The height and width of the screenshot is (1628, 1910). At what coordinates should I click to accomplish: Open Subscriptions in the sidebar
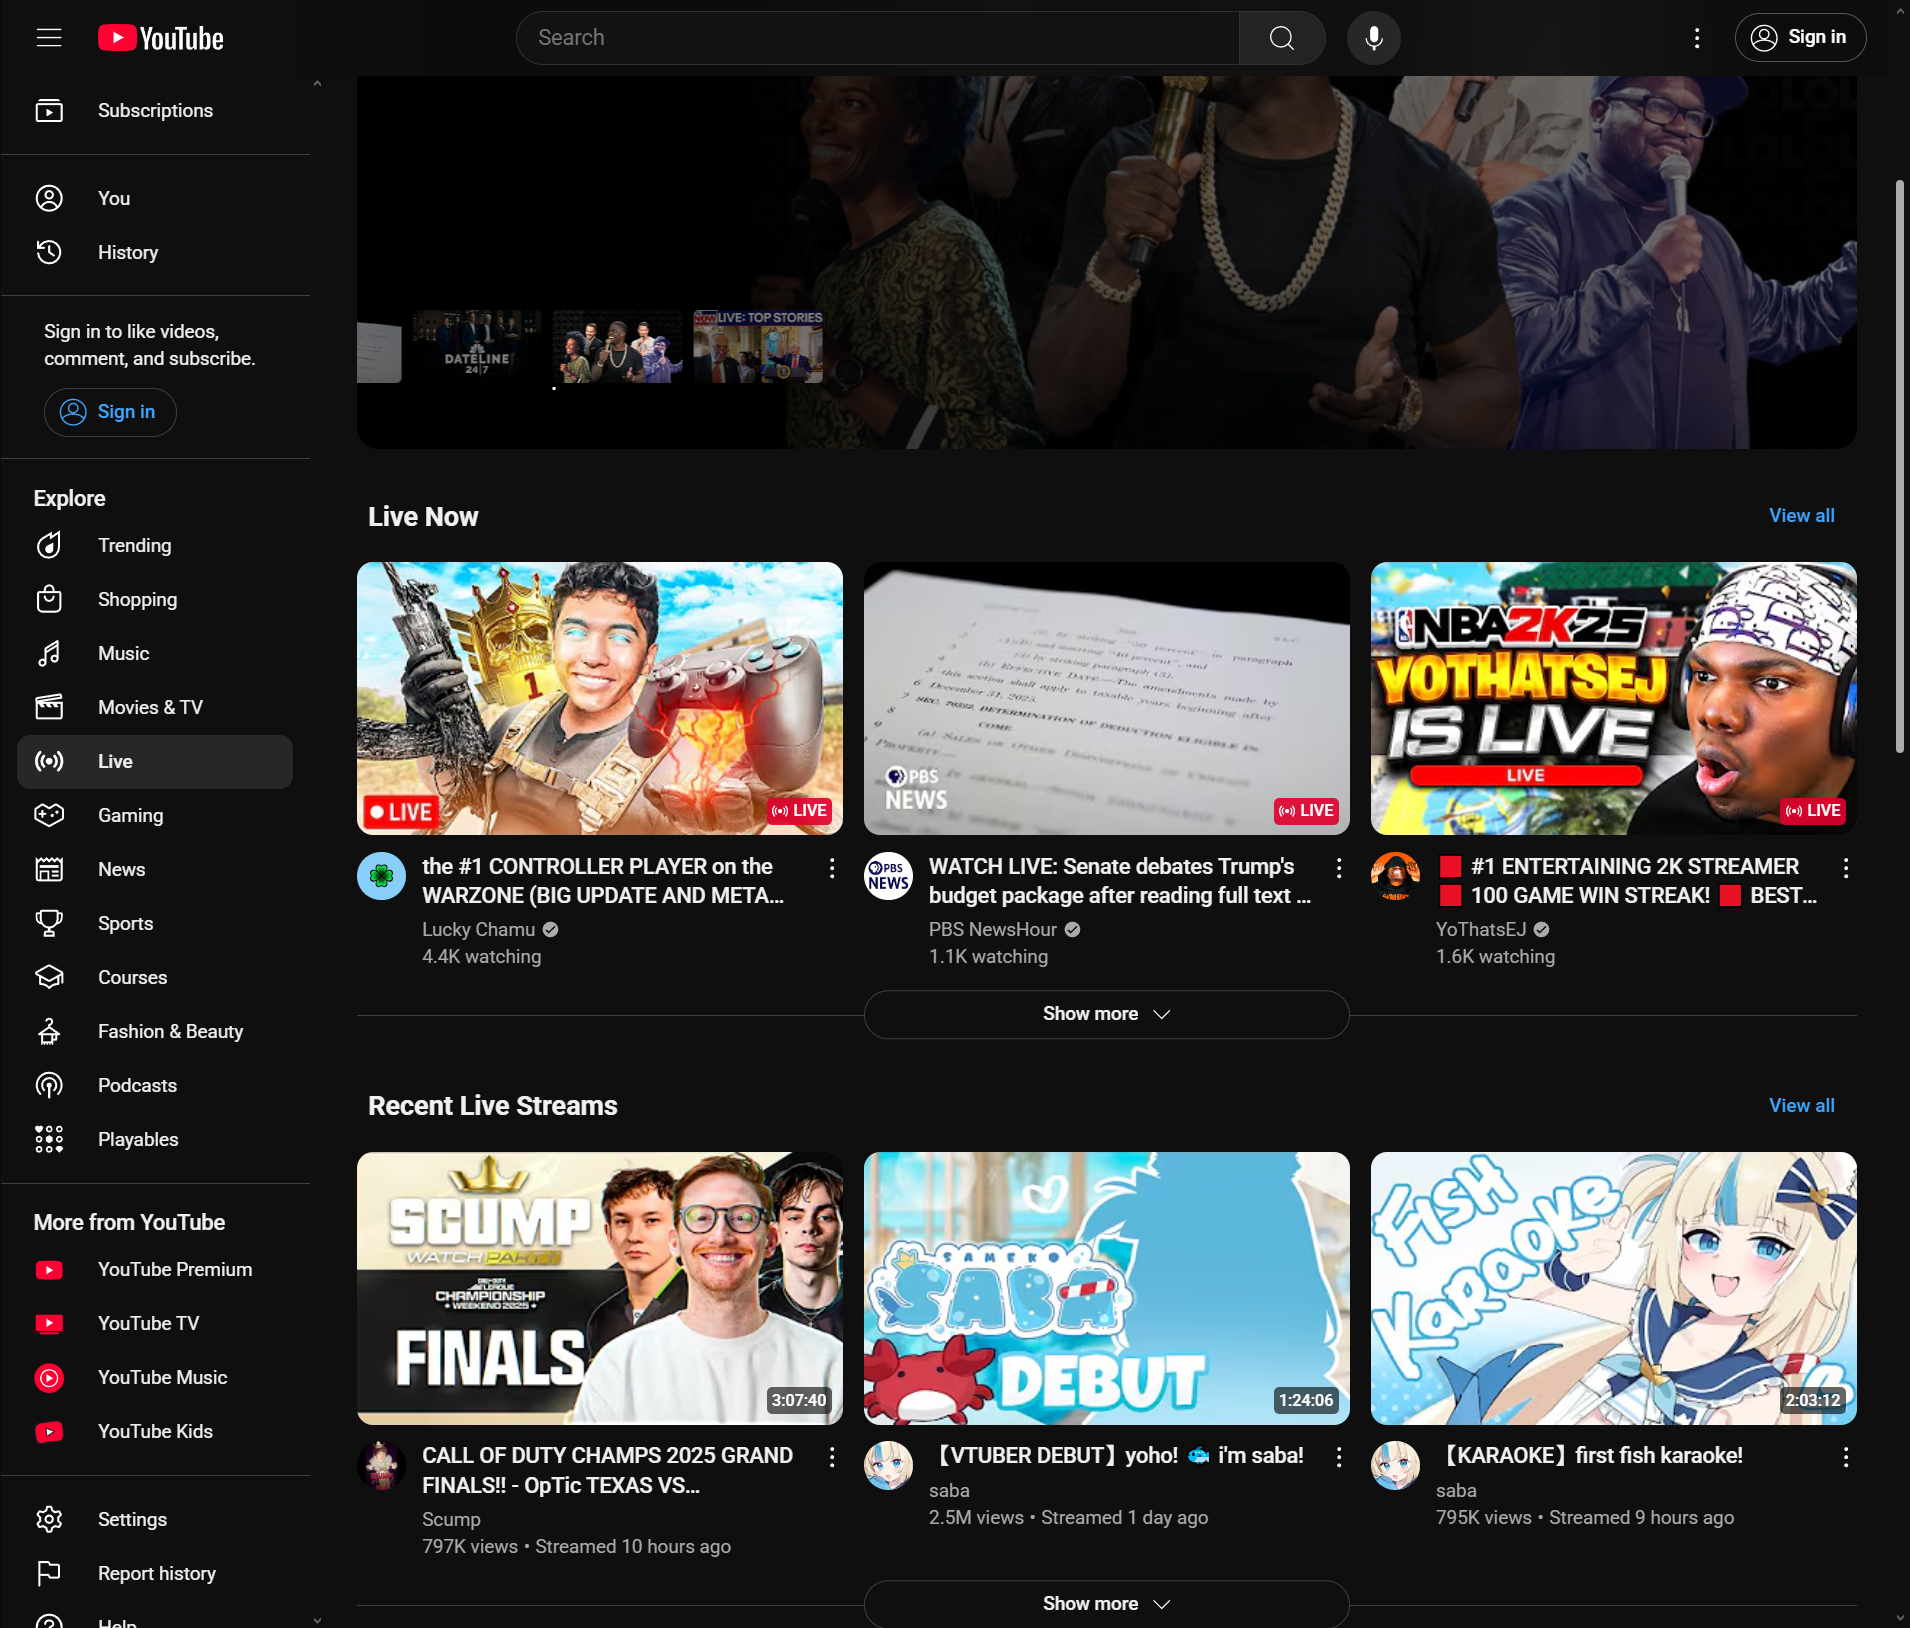[155, 111]
